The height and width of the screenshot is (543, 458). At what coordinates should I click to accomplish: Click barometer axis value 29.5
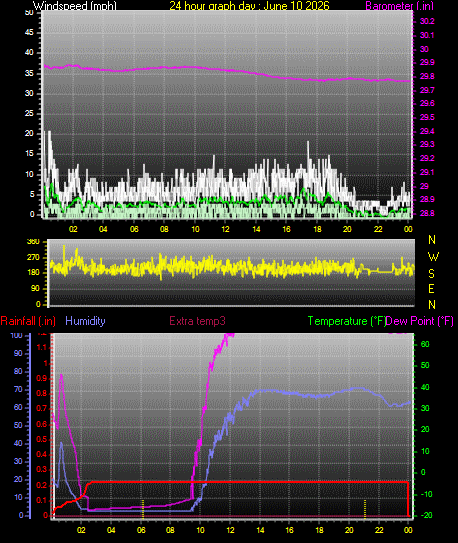coord(427,117)
